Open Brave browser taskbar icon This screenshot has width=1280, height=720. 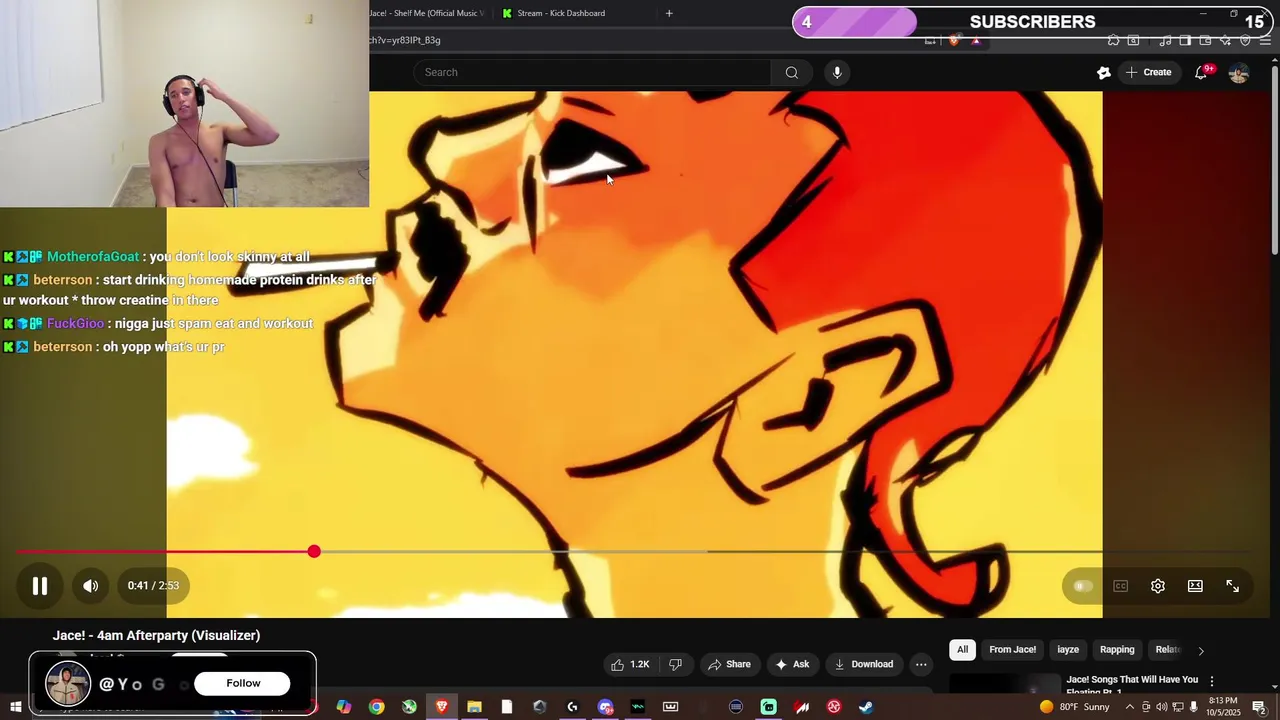(x=442, y=707)
